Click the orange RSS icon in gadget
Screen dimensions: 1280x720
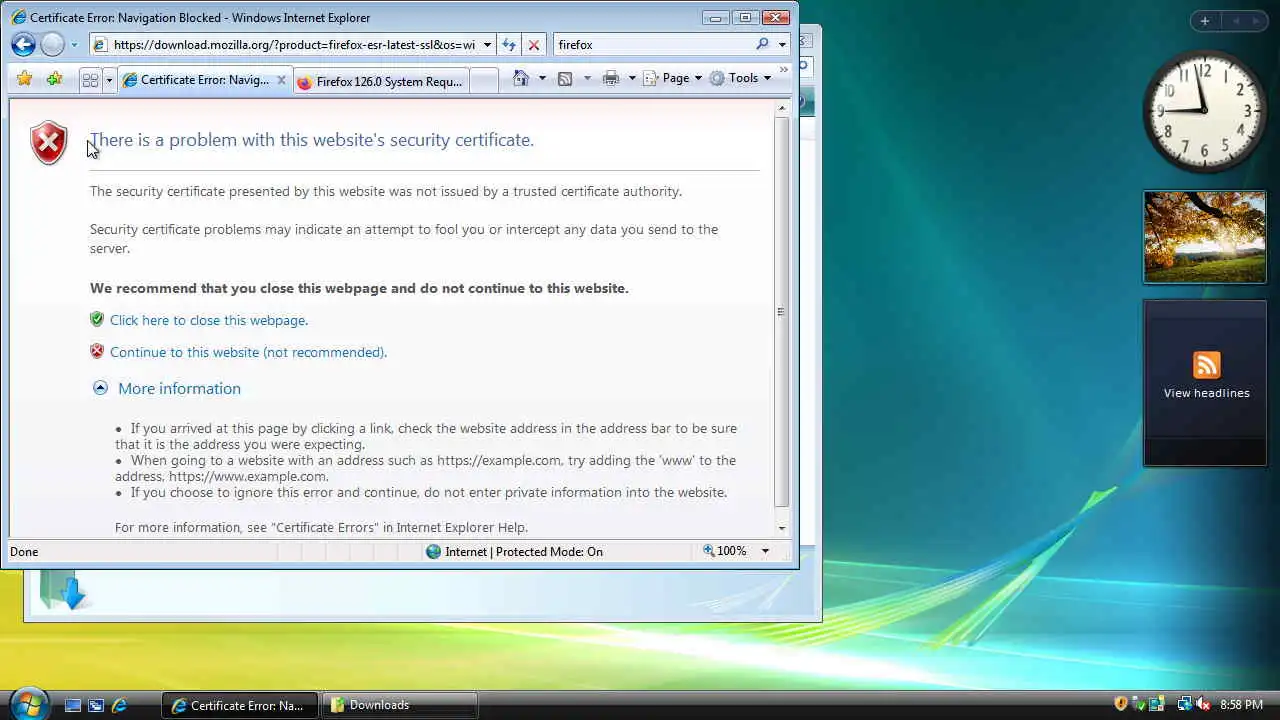pyautogui.click(x=1206, y=364)
